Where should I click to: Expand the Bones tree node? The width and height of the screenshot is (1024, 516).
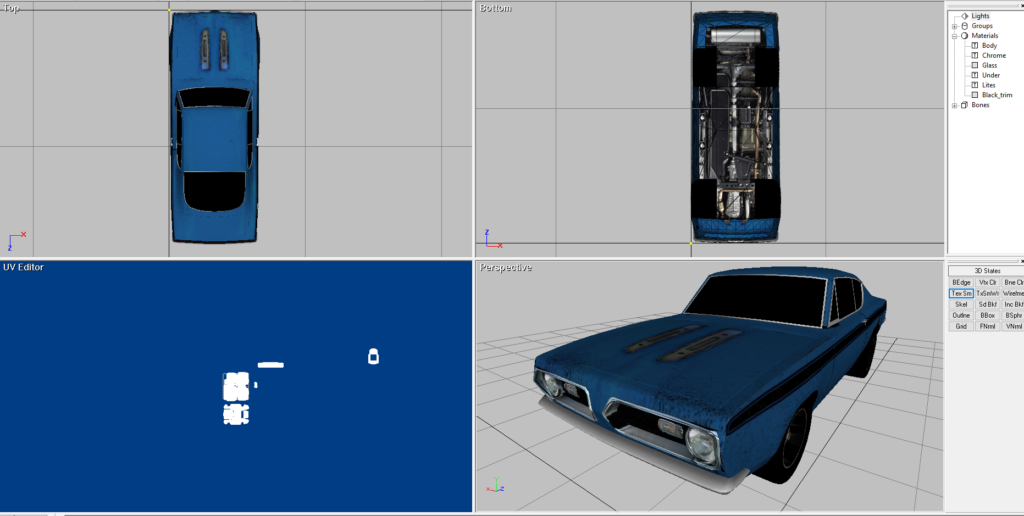point(954,105)
